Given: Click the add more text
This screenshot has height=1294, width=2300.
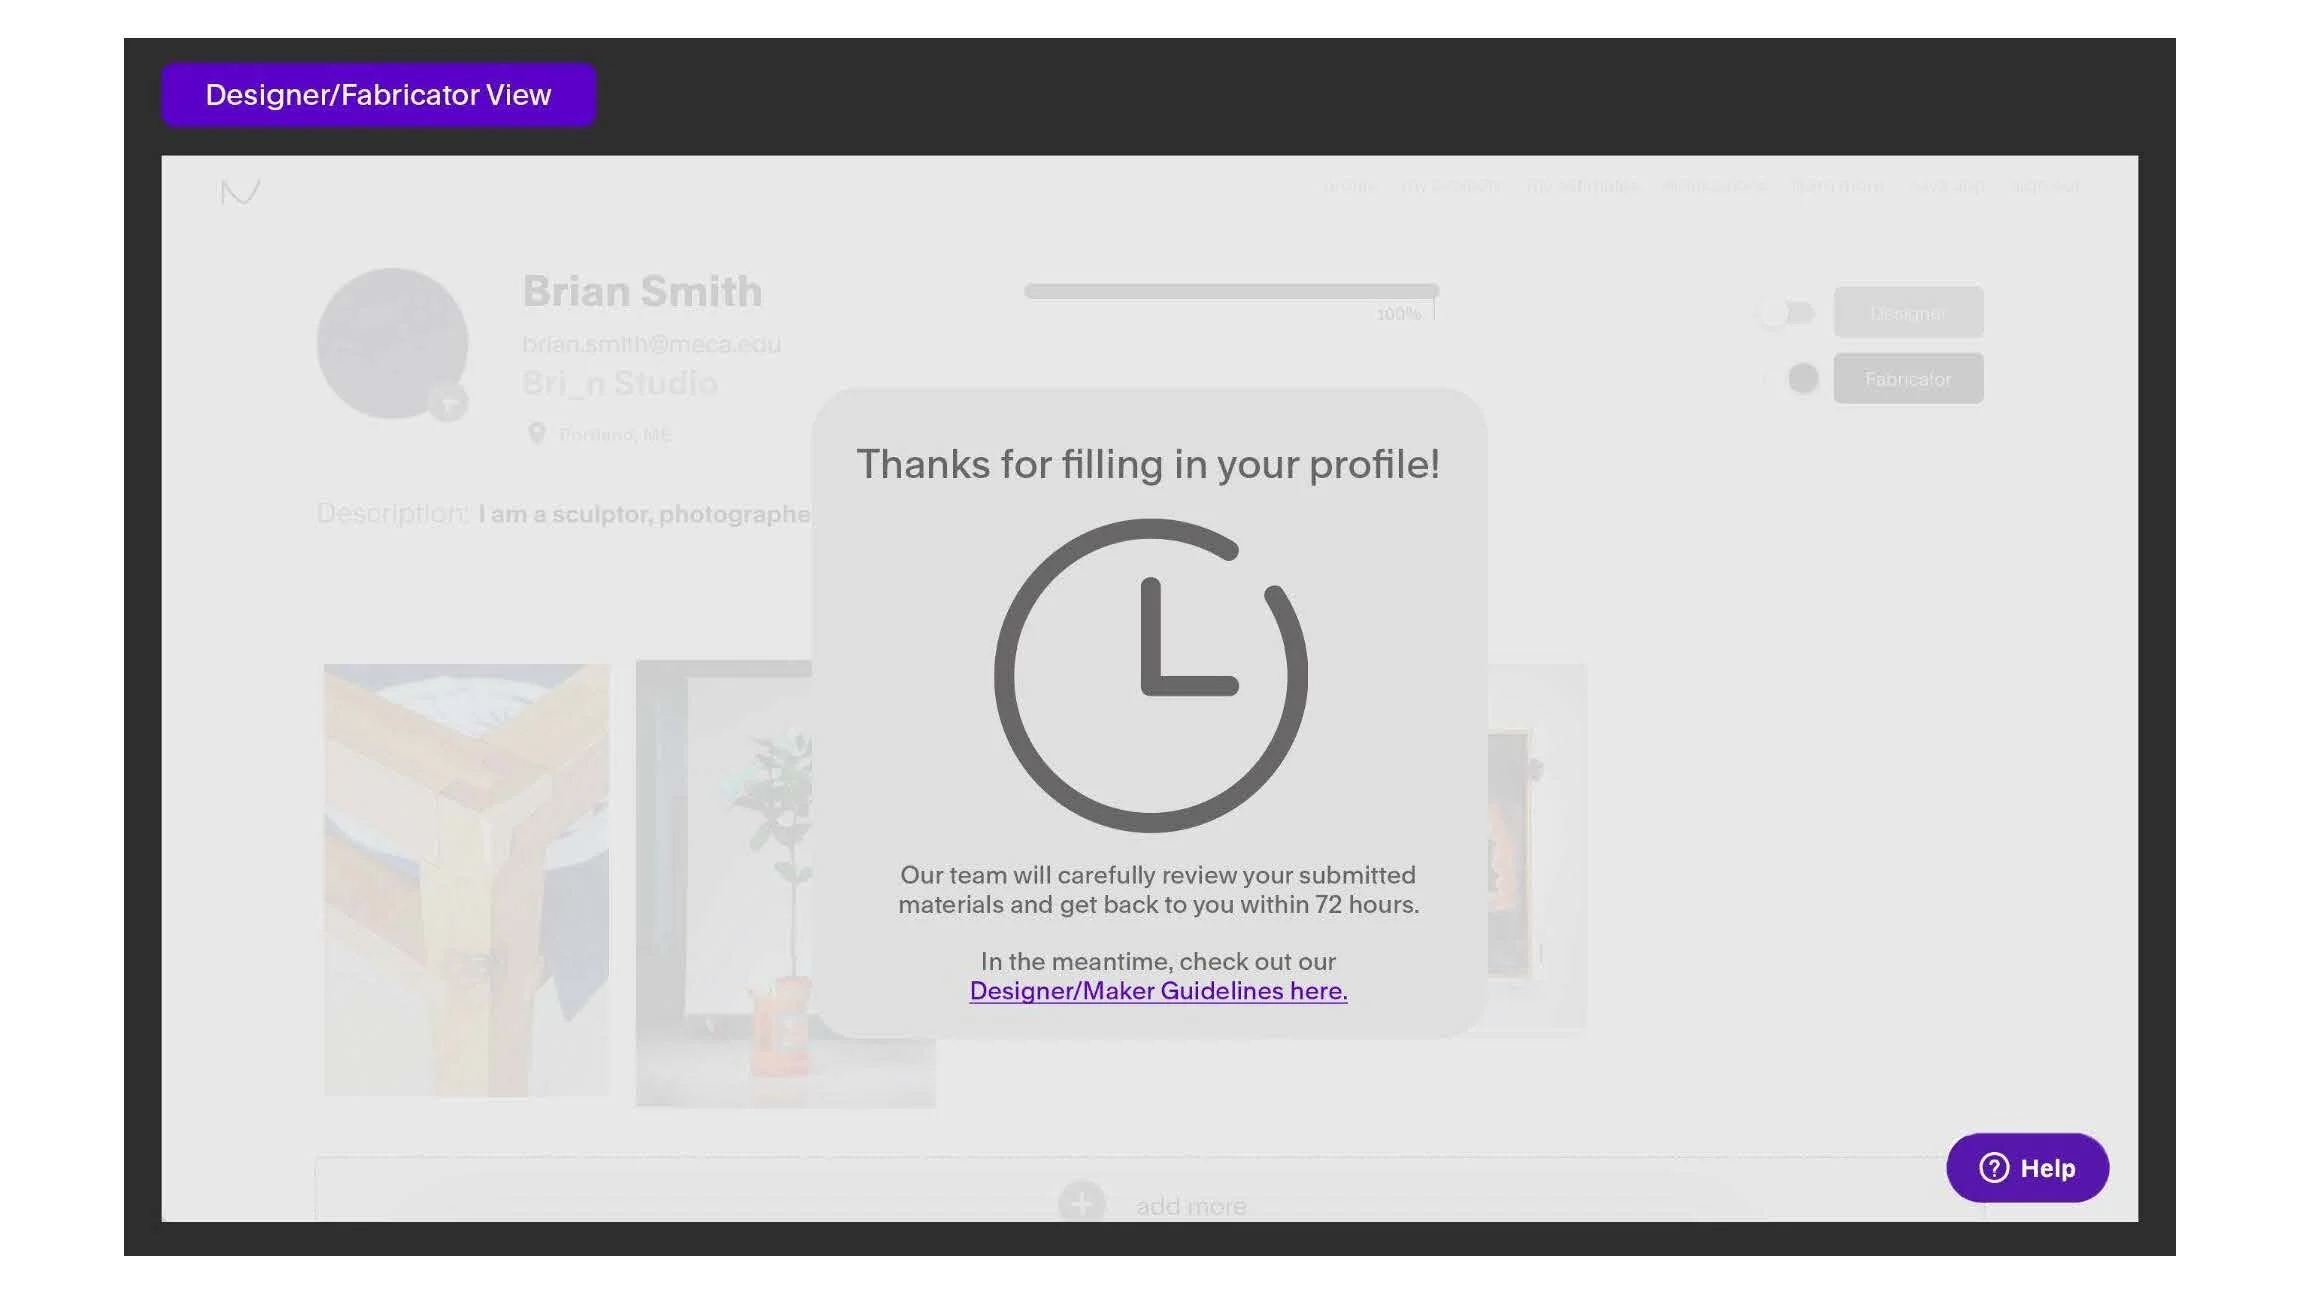Looking at the screenshot, I should 1191,1206.
